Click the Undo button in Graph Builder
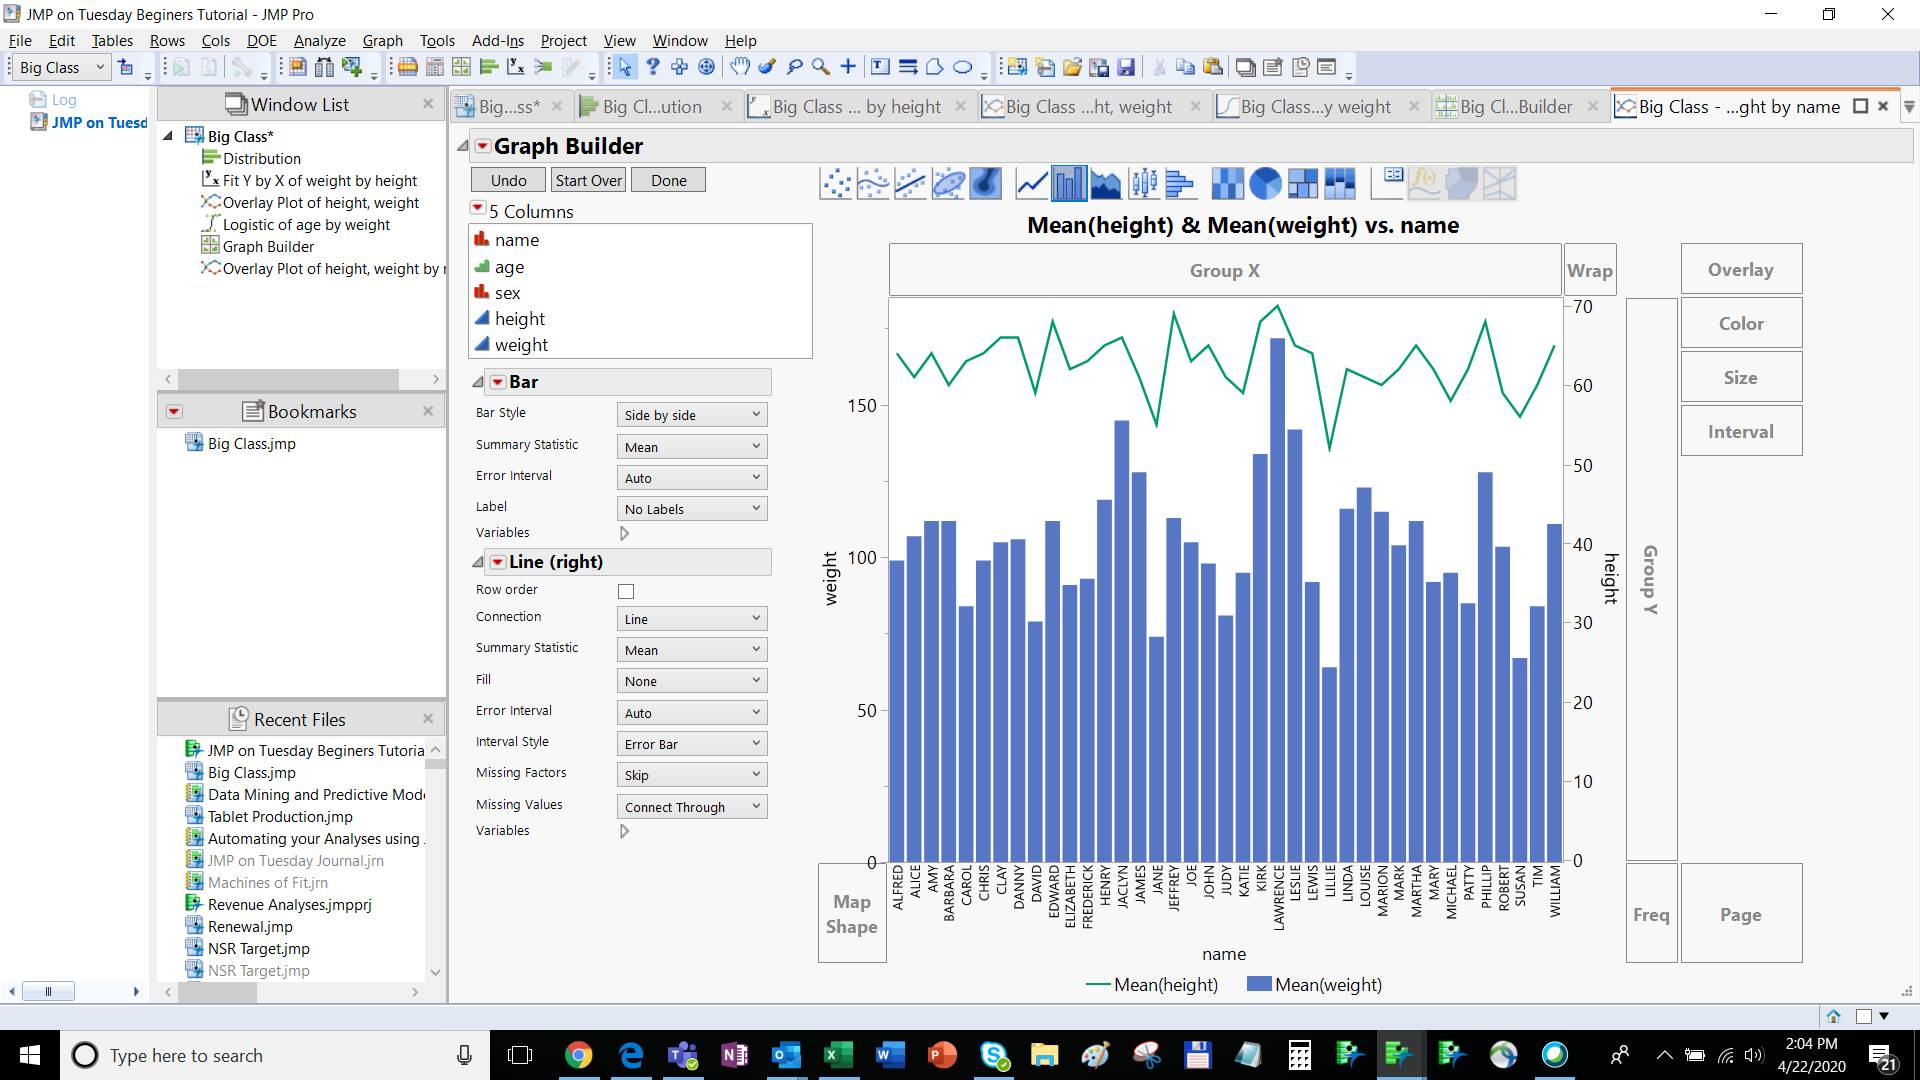1920x1080 pixels. (x=507, y=180)
